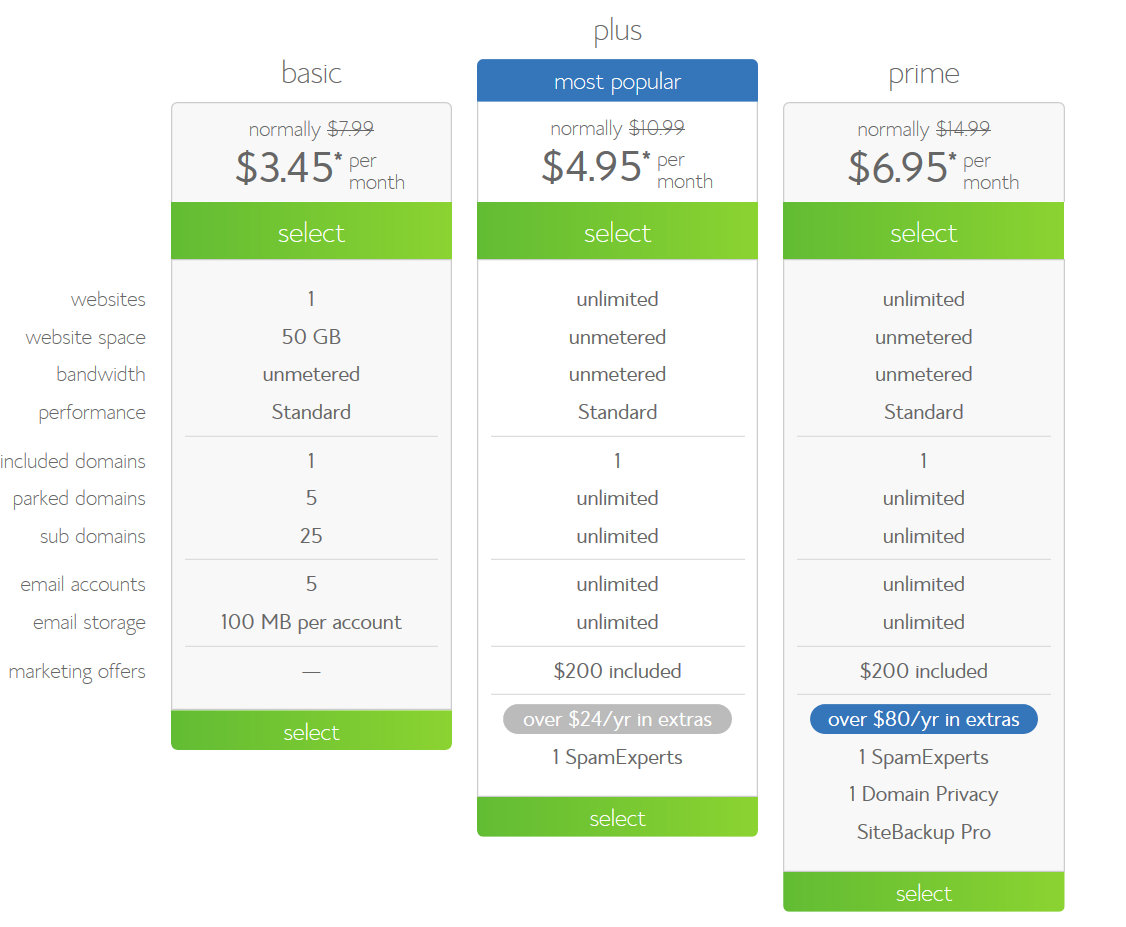1126x927 pixels.
Task: Click 'SiteBackup Pro' in prime extras
Action: [x=923, y=832]
